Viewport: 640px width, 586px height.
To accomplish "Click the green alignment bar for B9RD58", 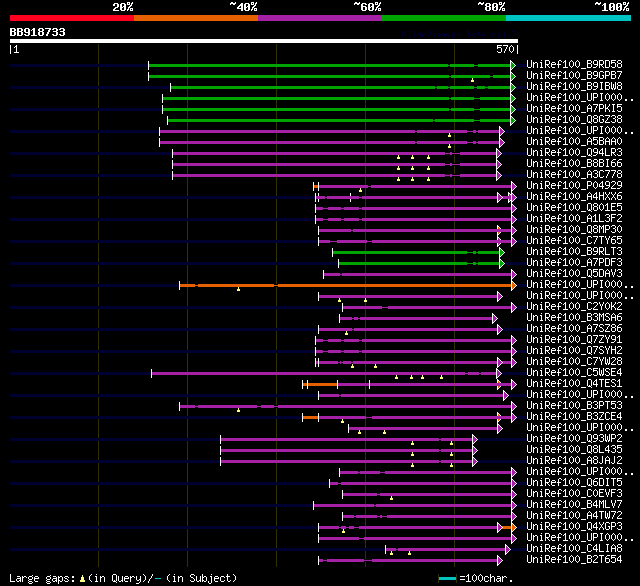I will coord(330,65).
